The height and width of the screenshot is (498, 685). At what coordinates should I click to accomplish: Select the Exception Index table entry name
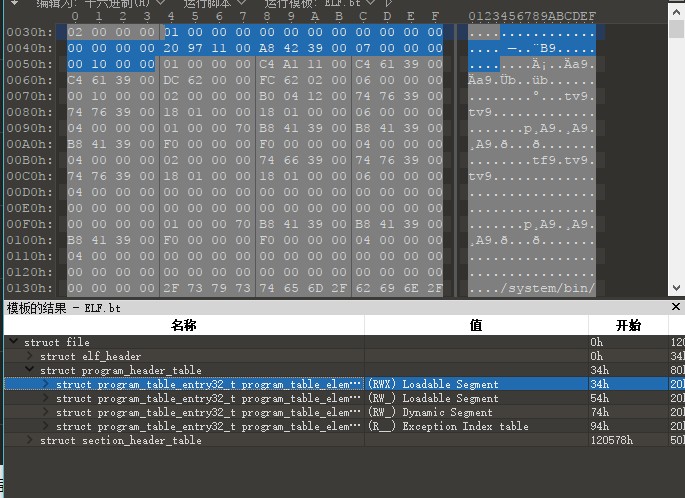pos(208,426)
